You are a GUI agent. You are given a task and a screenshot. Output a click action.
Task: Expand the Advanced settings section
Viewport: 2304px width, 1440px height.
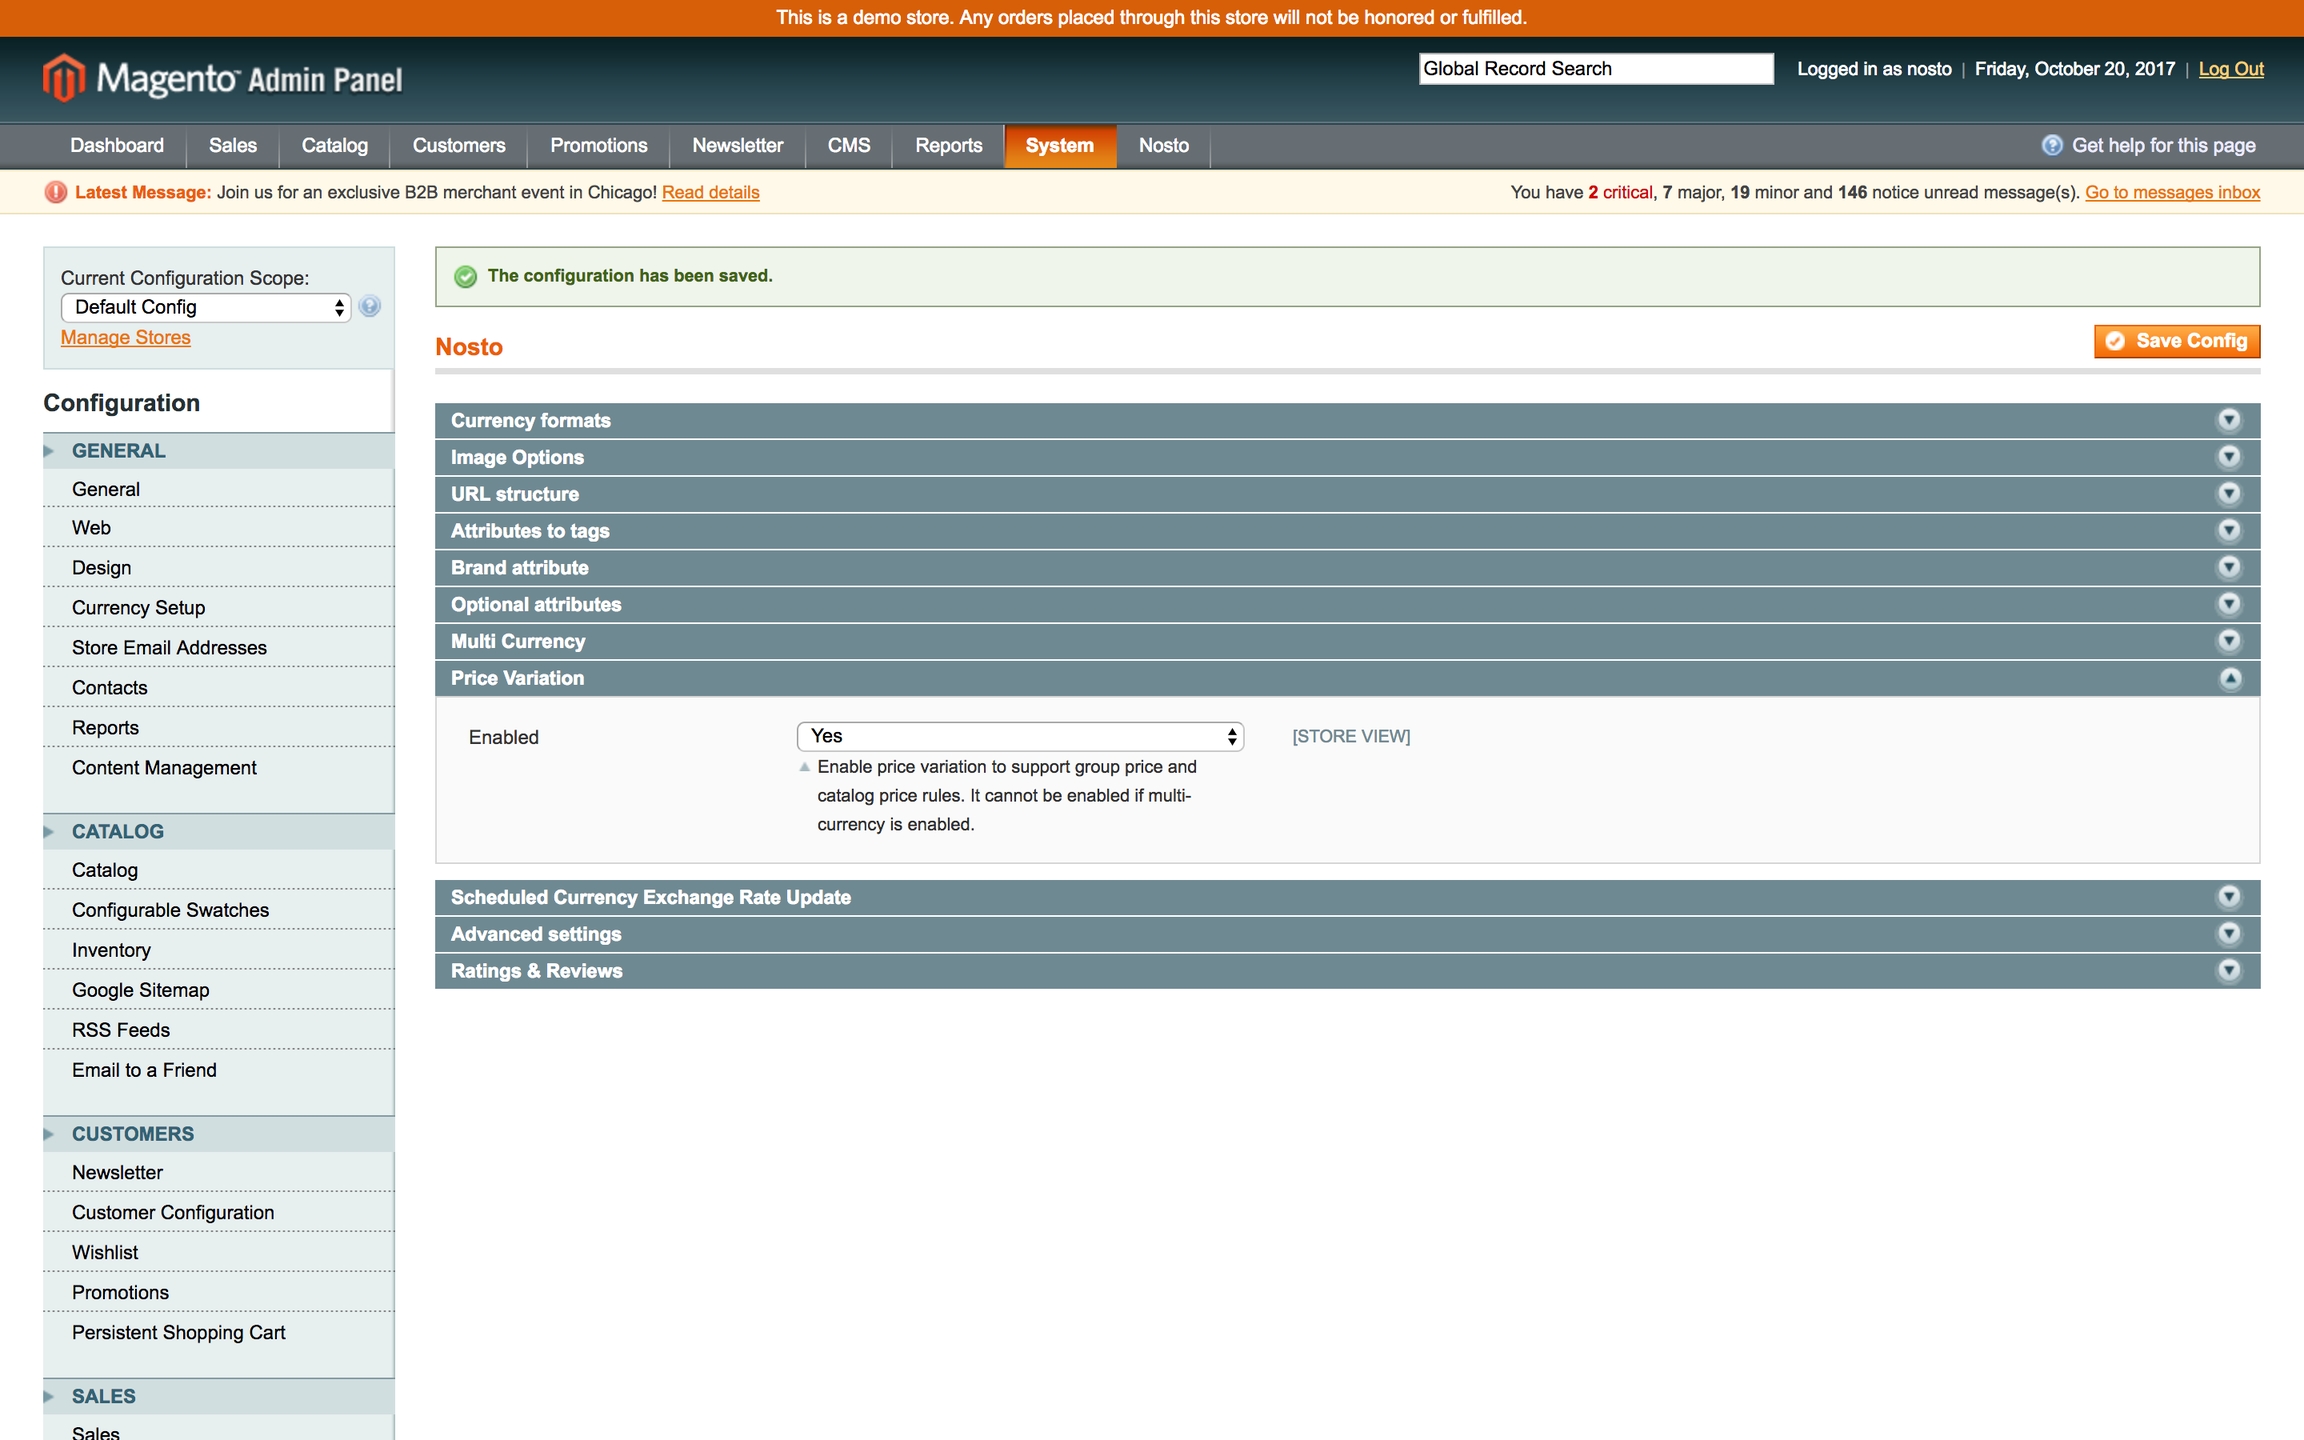pos(536,934)
